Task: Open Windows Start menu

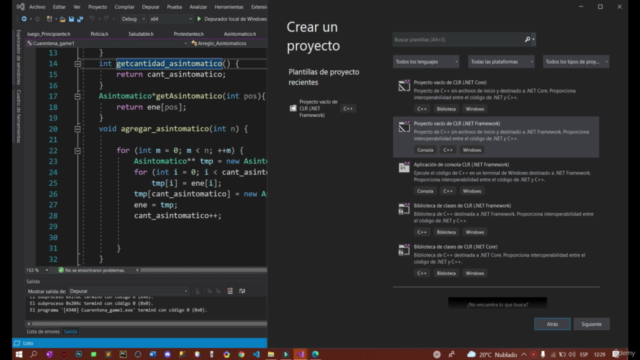Action: [19, 354]
